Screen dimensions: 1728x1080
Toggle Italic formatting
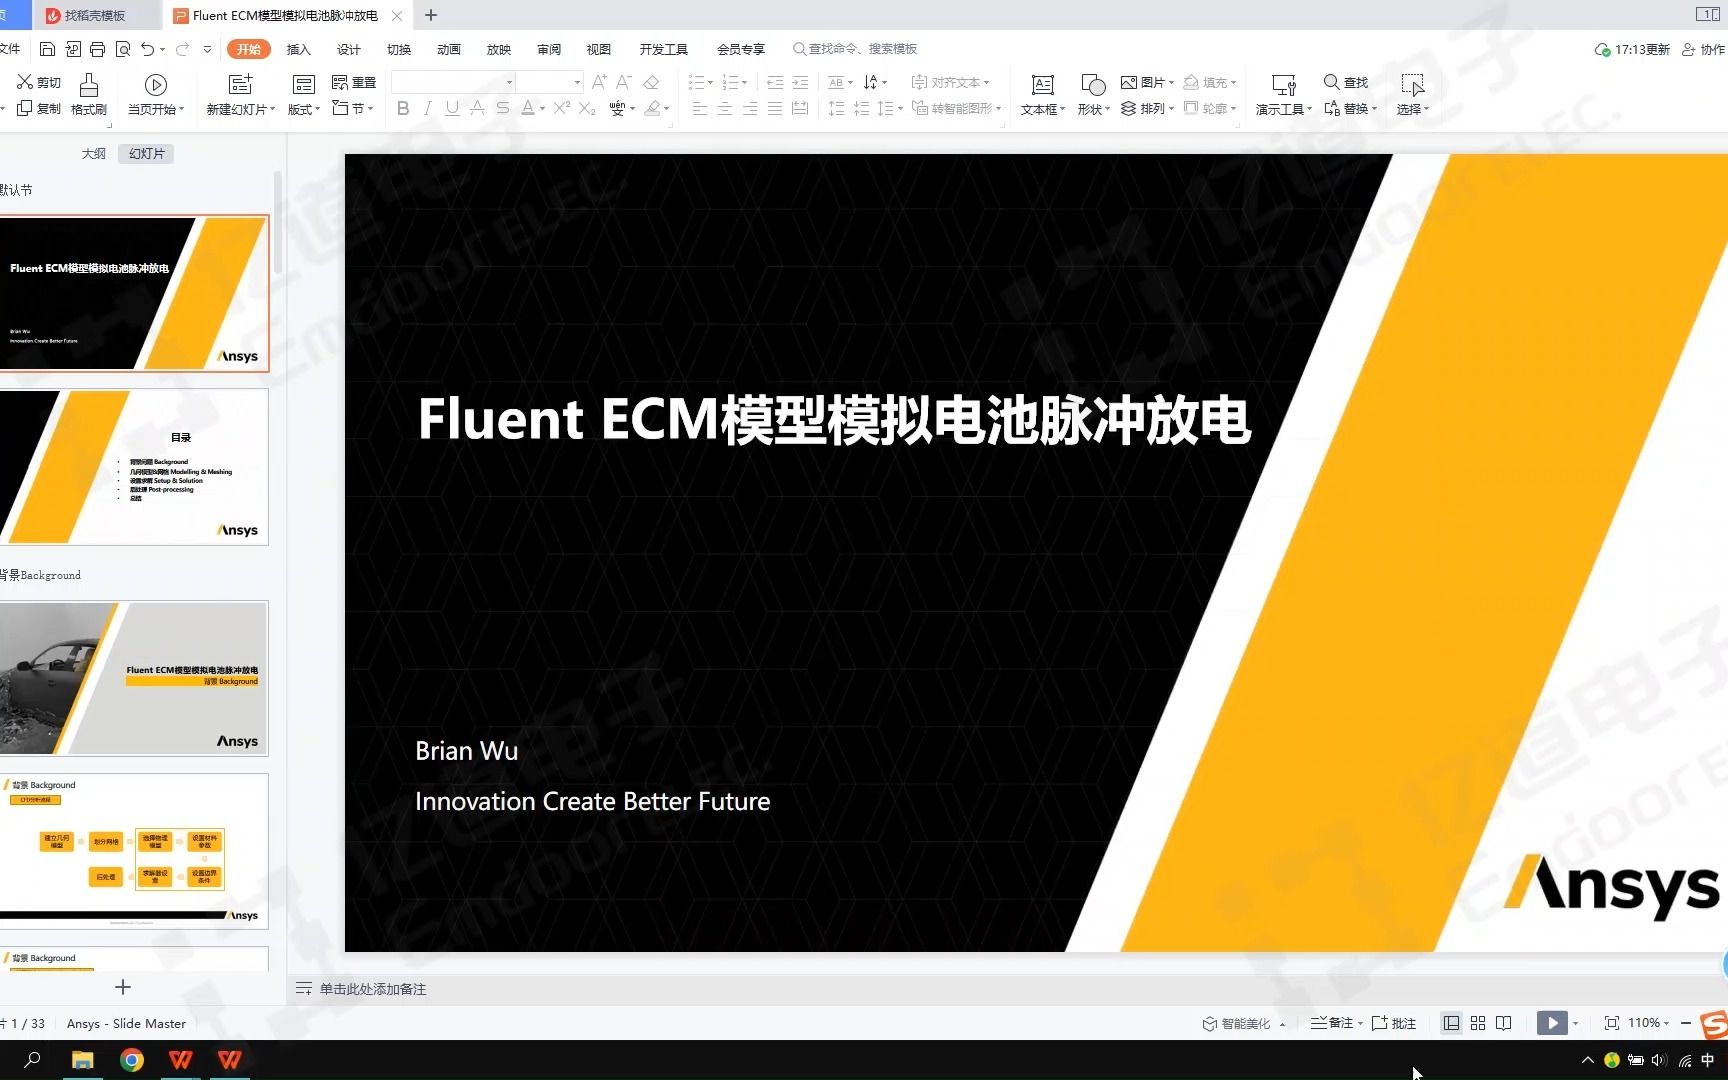pos(428,108)
